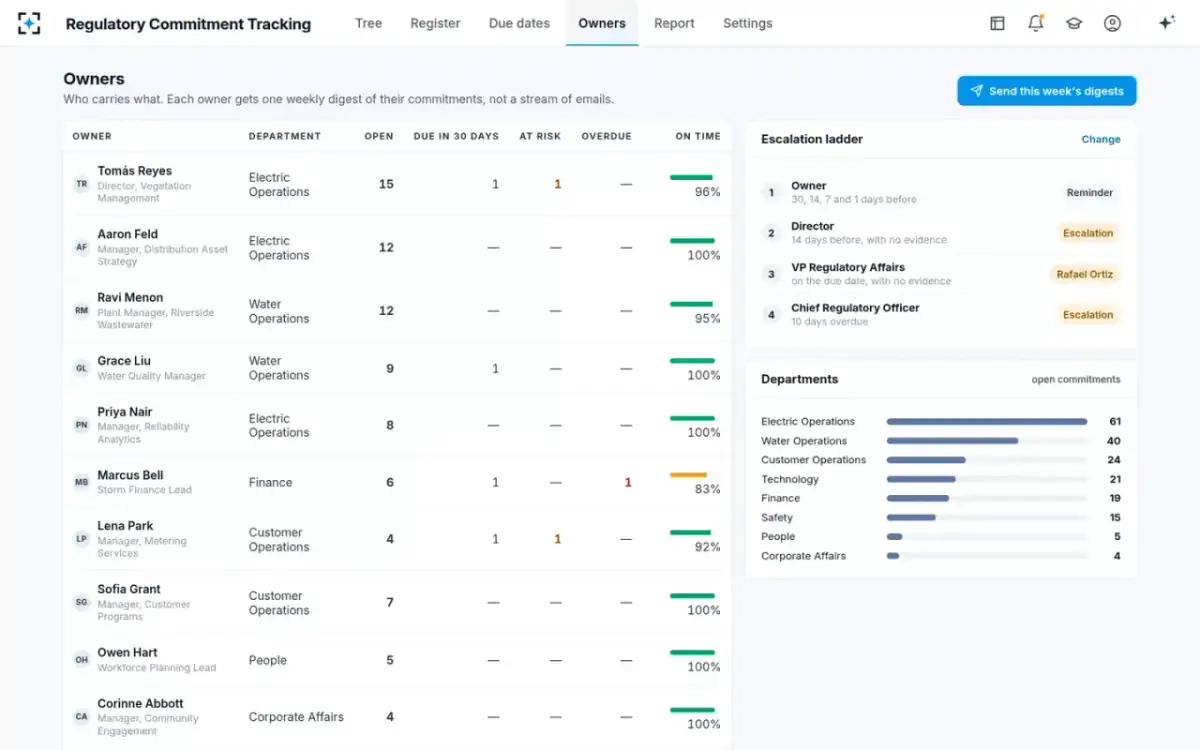This screenshot has height=750, width=1200.
Task: Click Tomás Reyes open count 15
Action: point(386,184)
